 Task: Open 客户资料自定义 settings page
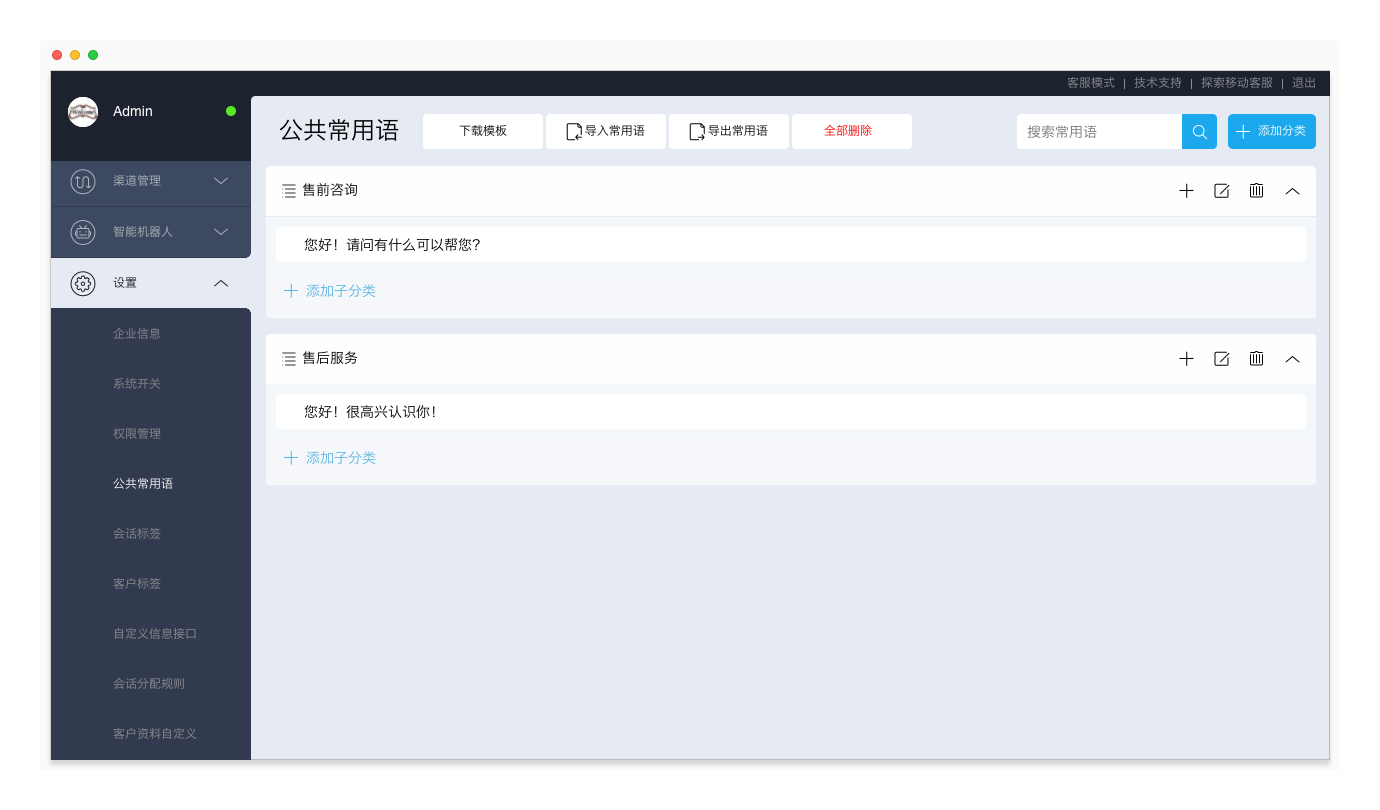[155, 734]
